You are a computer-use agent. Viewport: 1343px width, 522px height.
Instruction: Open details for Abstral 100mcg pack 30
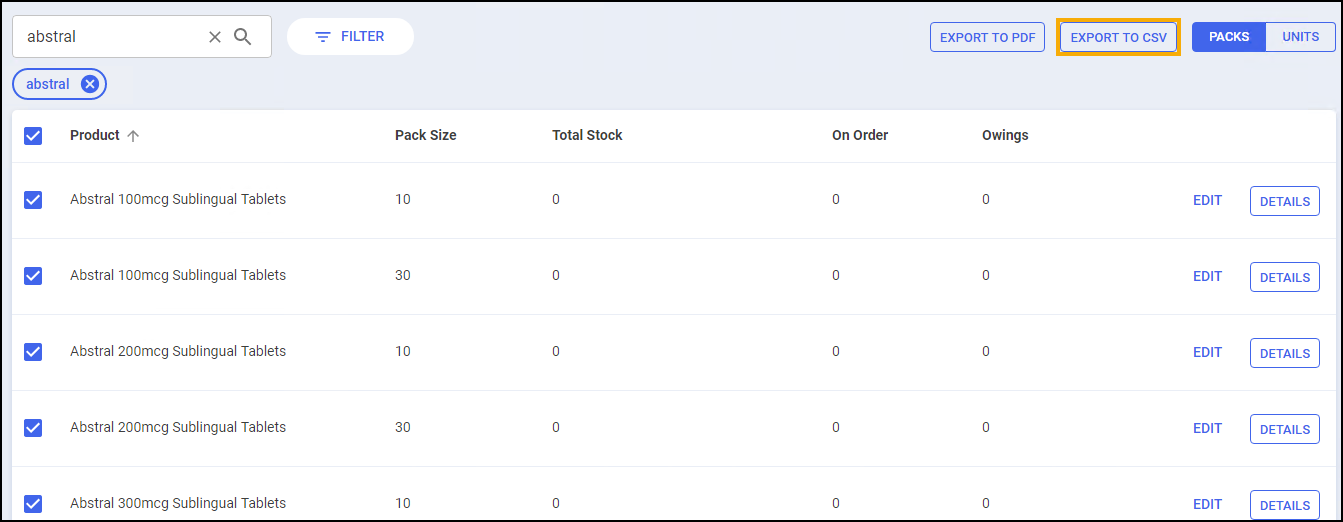click(x=1284, y=277)
